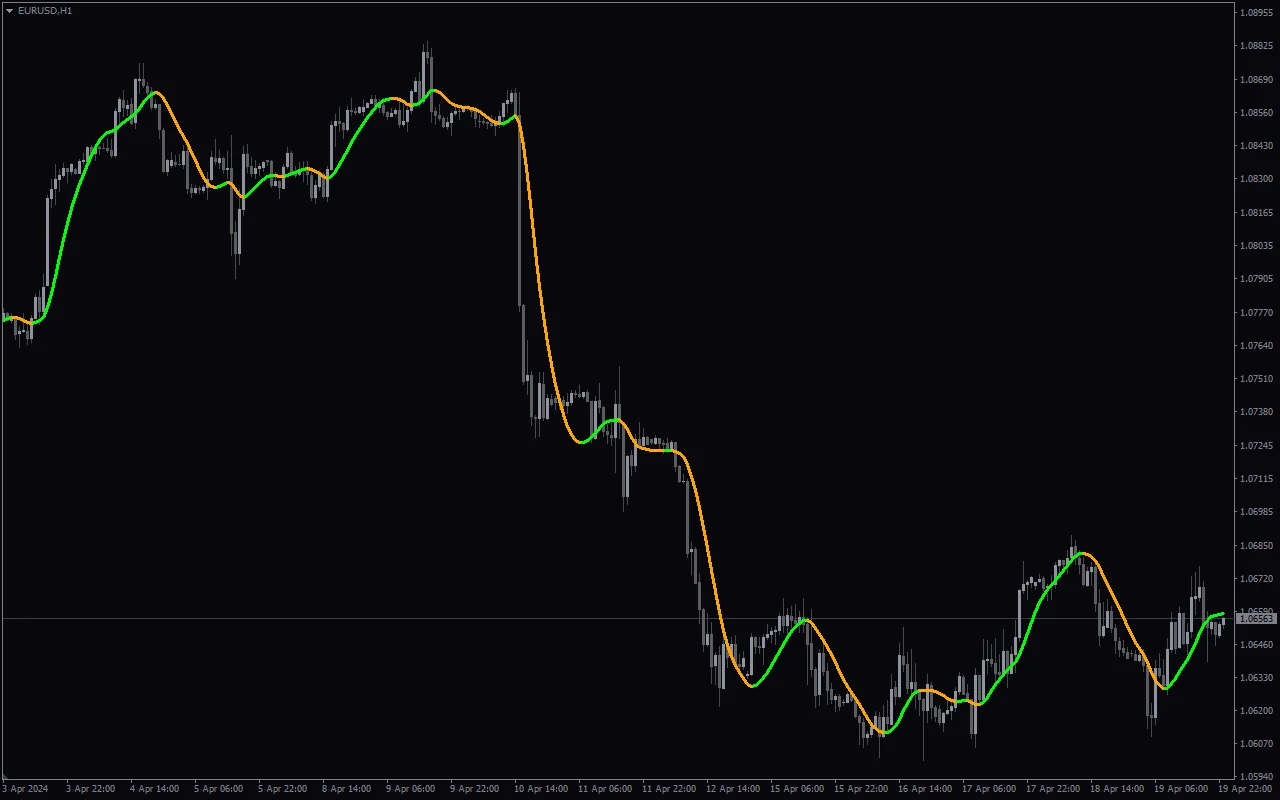This screenshot has width=1280, height=800.
Task: Click the 1.07115 price scale label
Action: coord(1256,478)
